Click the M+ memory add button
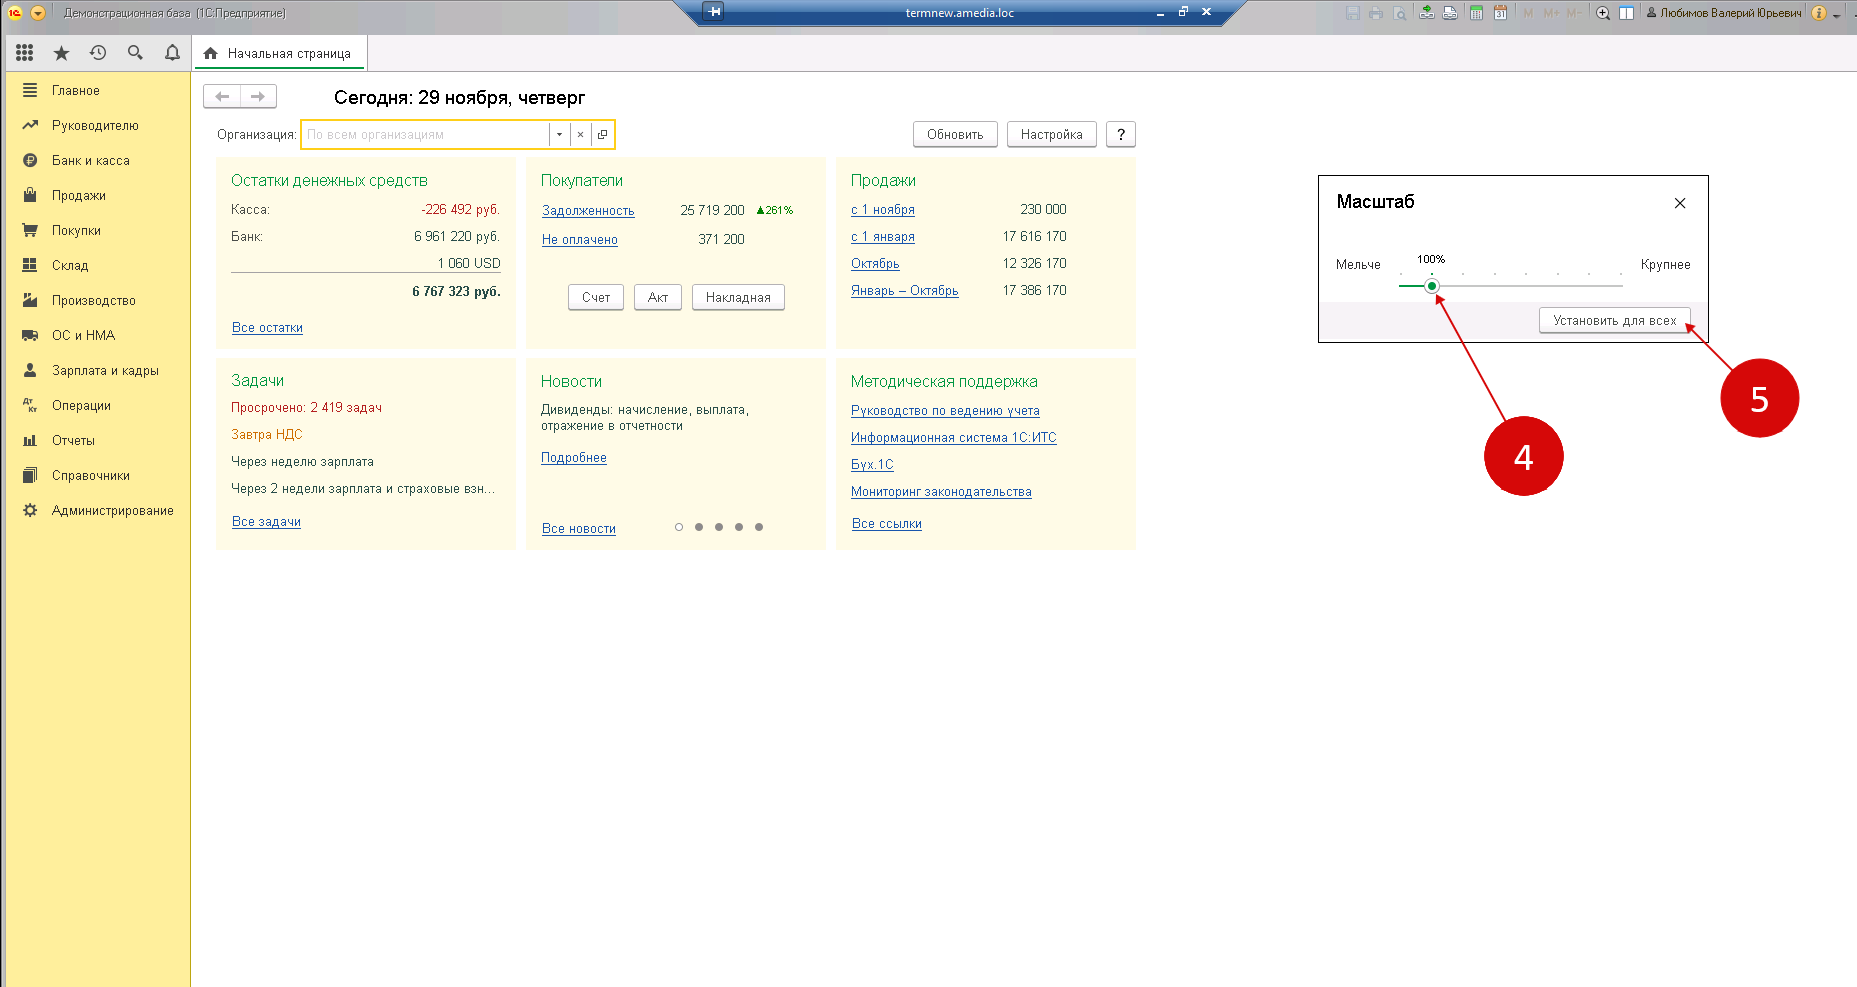The height and width of the screenshot is (987, 1857). coord(1551,13)
